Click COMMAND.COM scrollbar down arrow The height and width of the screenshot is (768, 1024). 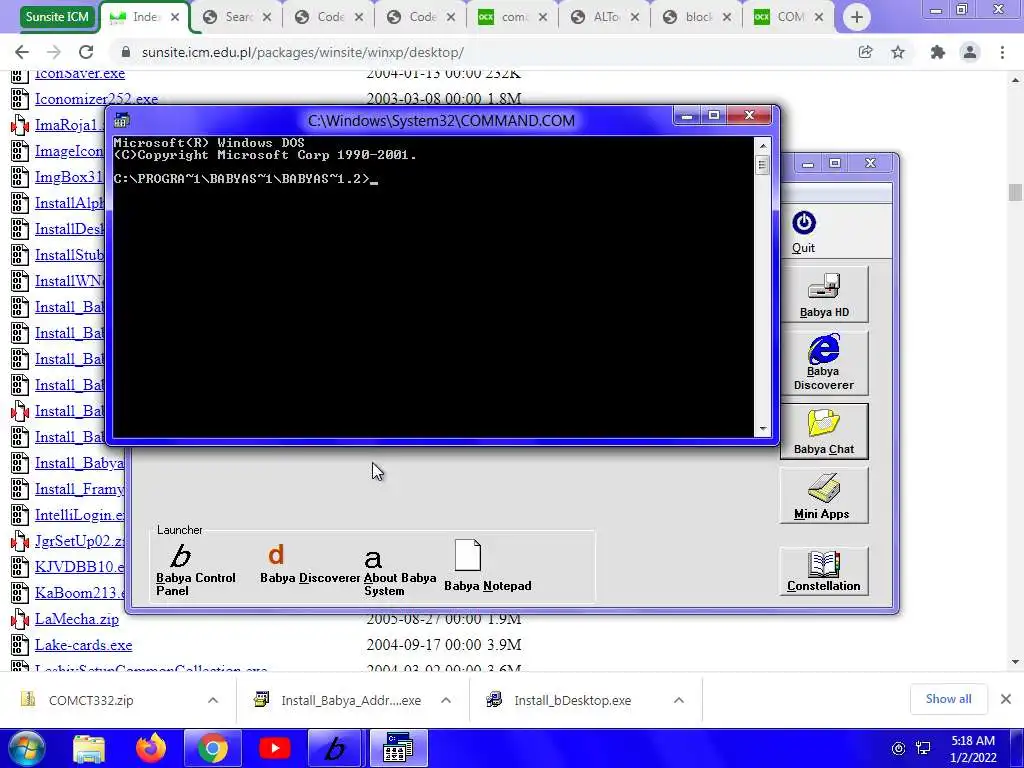point(762,429)
